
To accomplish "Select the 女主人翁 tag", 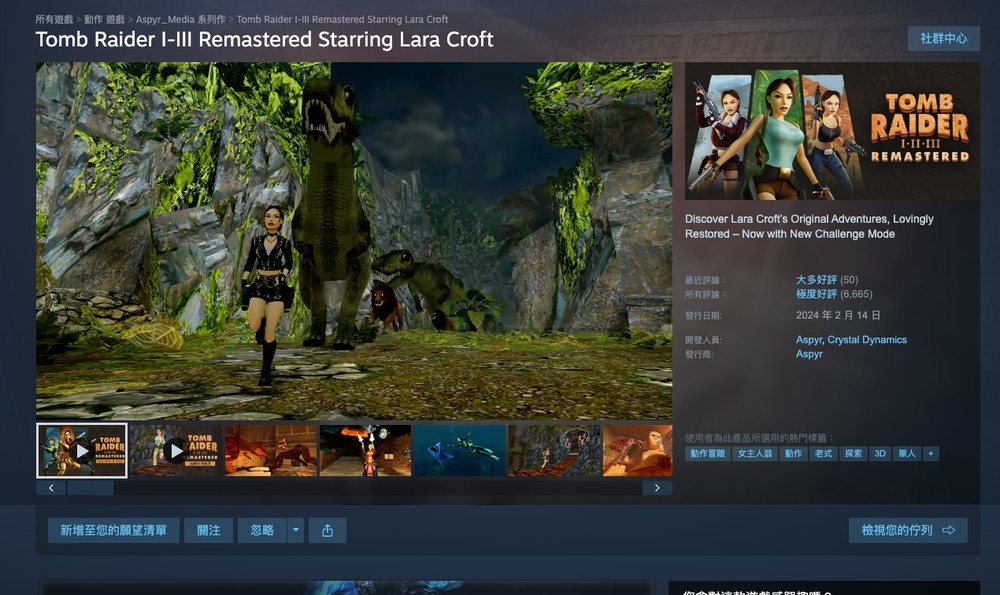I will [x=755, y=453].
